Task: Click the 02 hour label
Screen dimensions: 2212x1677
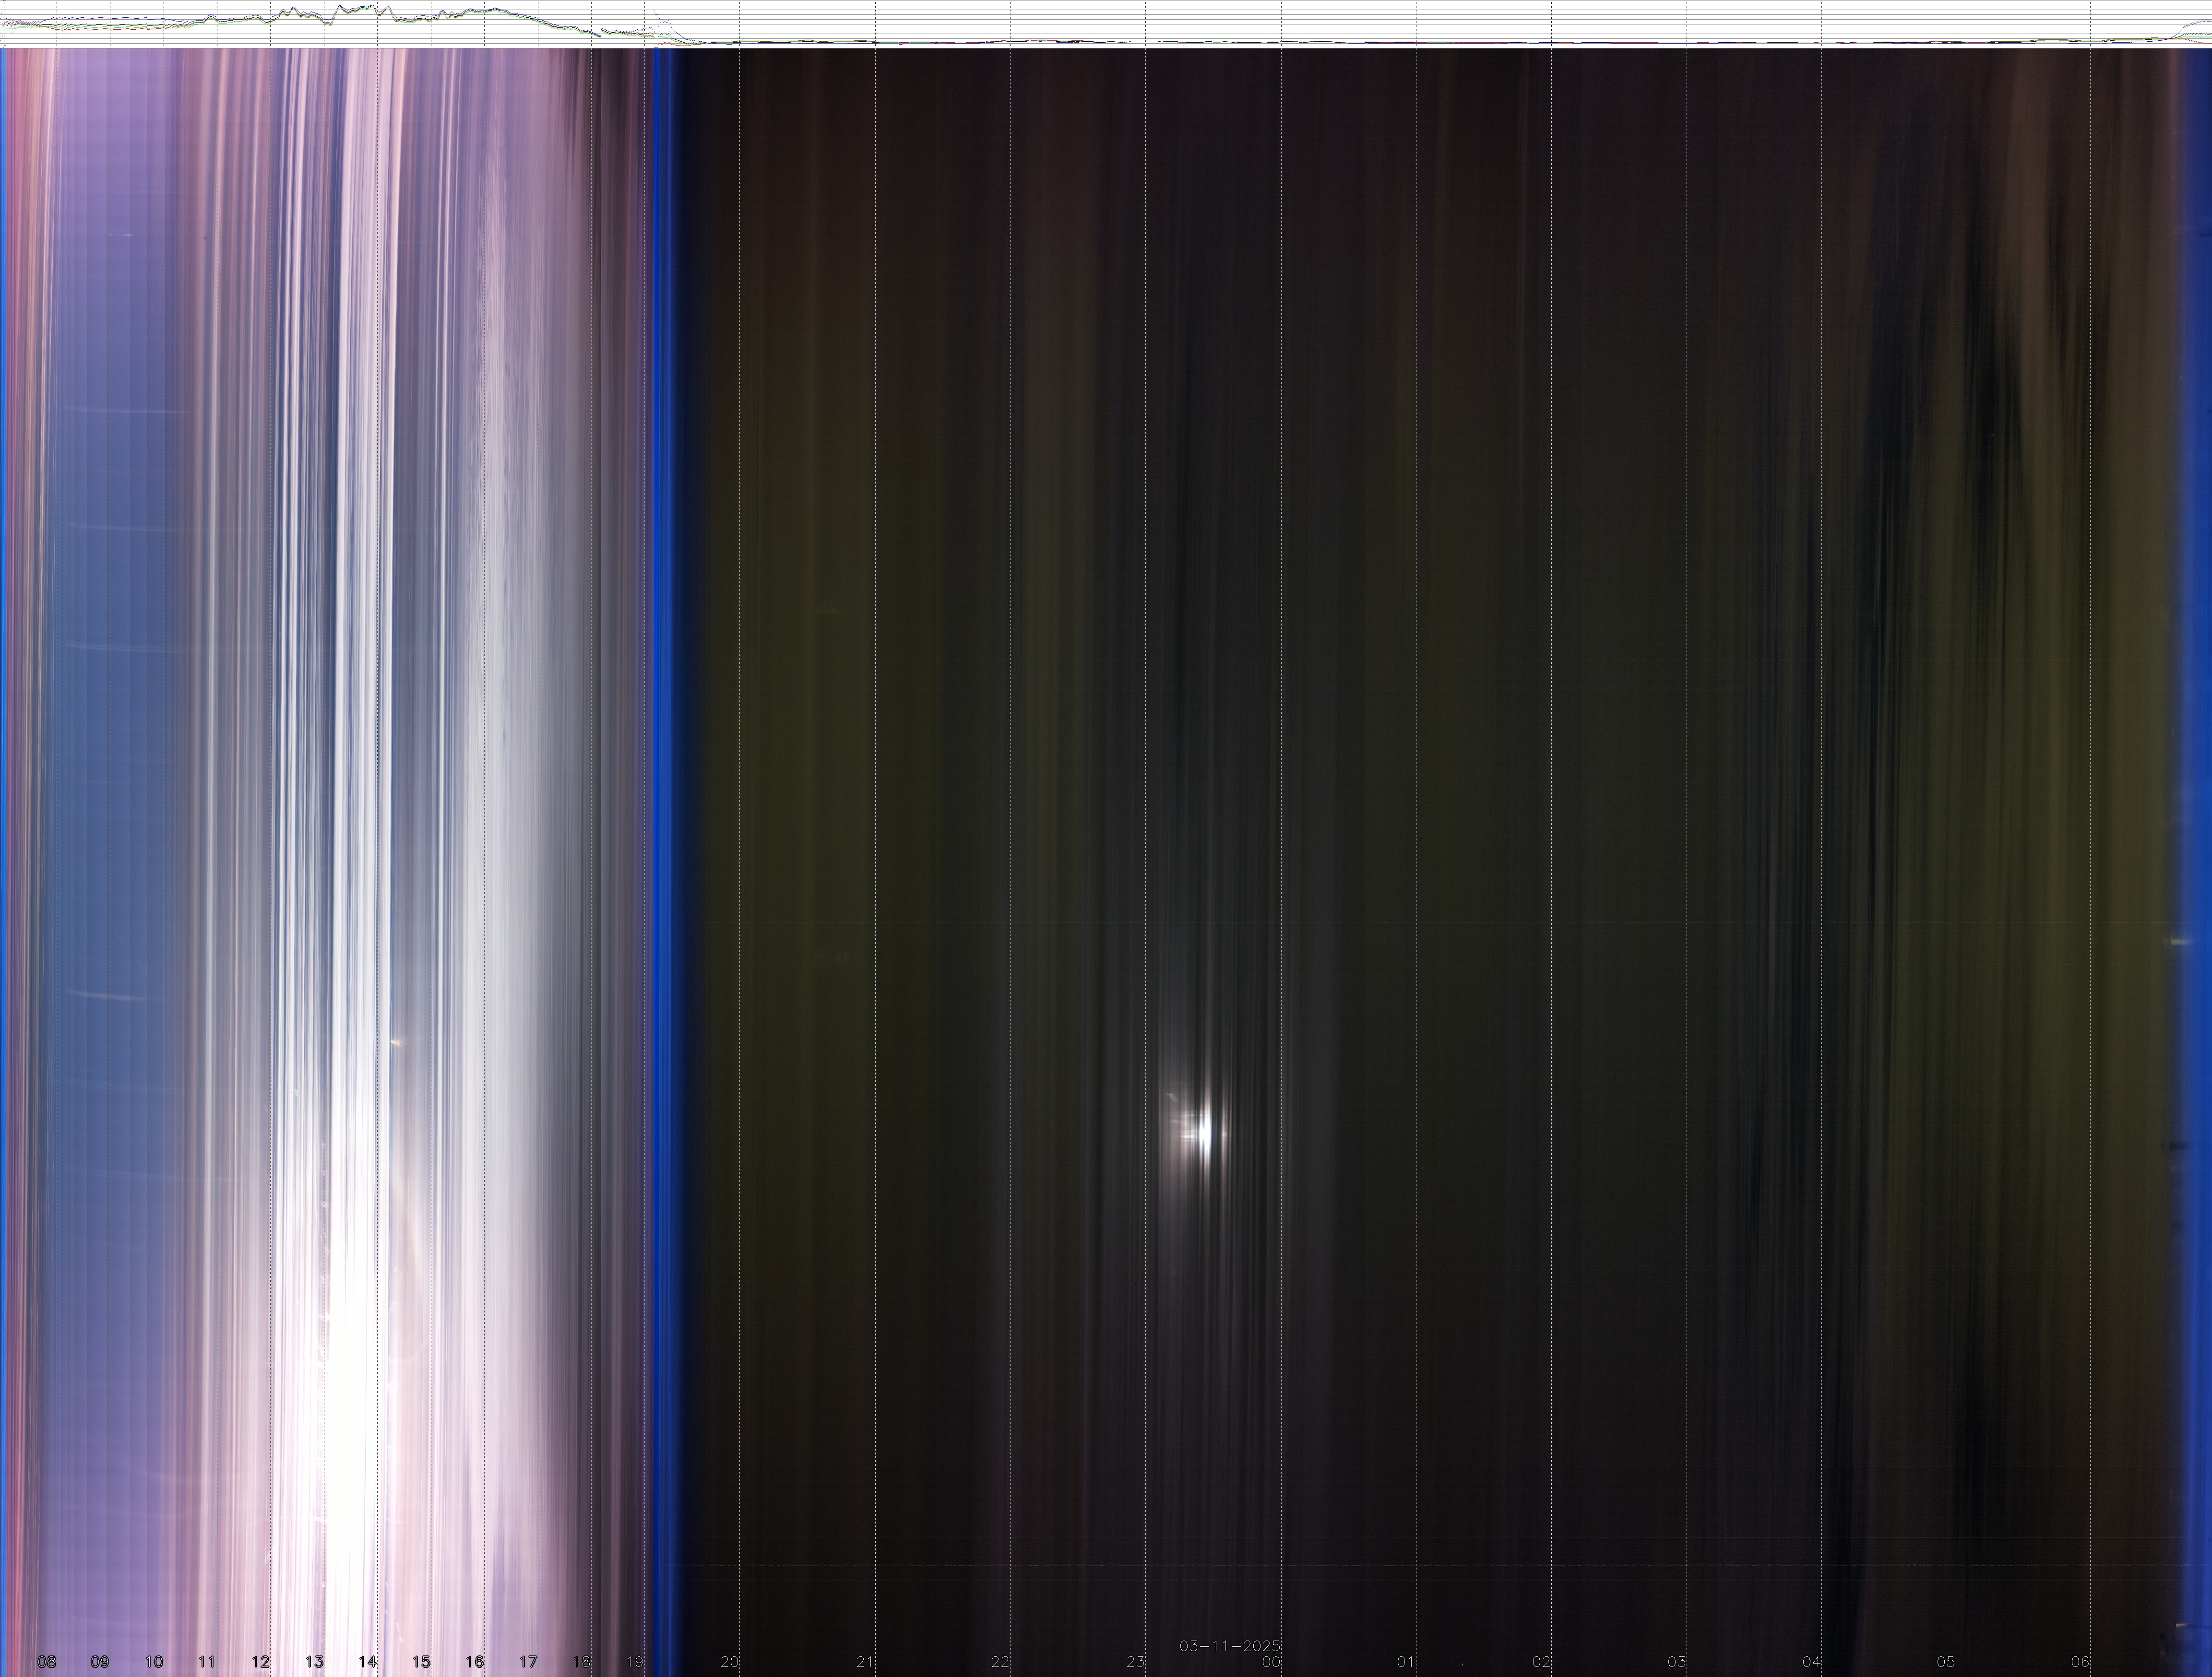Action: [x=1541, y=1662]
